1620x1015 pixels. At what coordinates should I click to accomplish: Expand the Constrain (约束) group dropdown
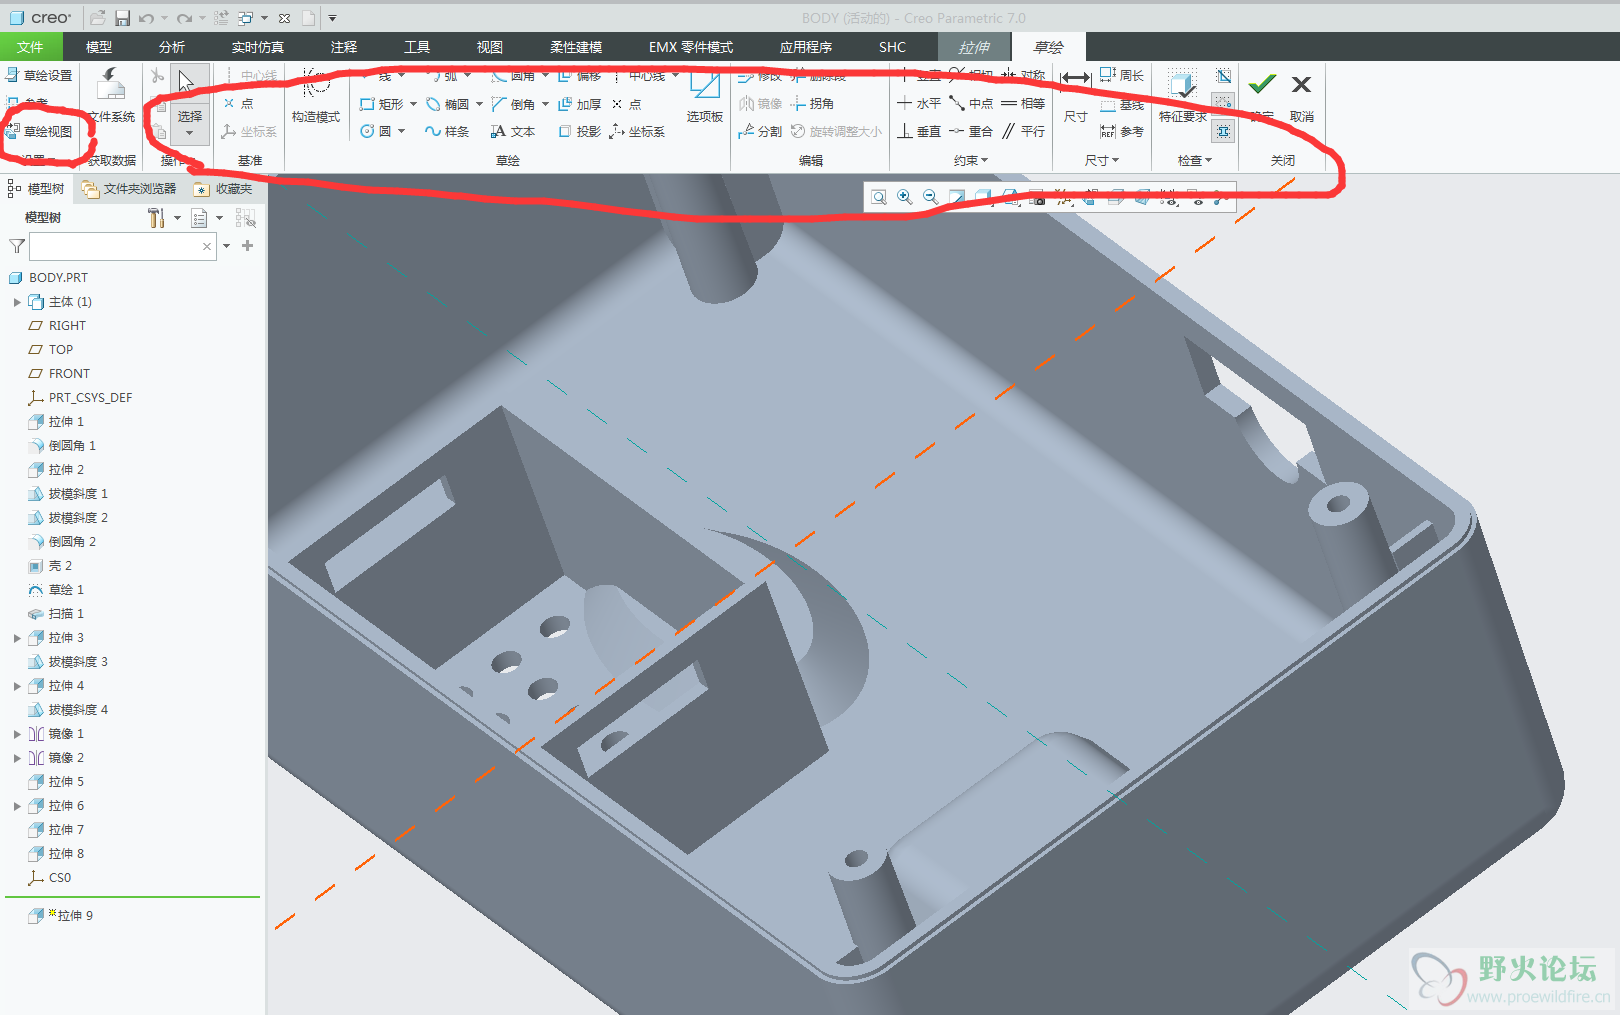(970, 160)
